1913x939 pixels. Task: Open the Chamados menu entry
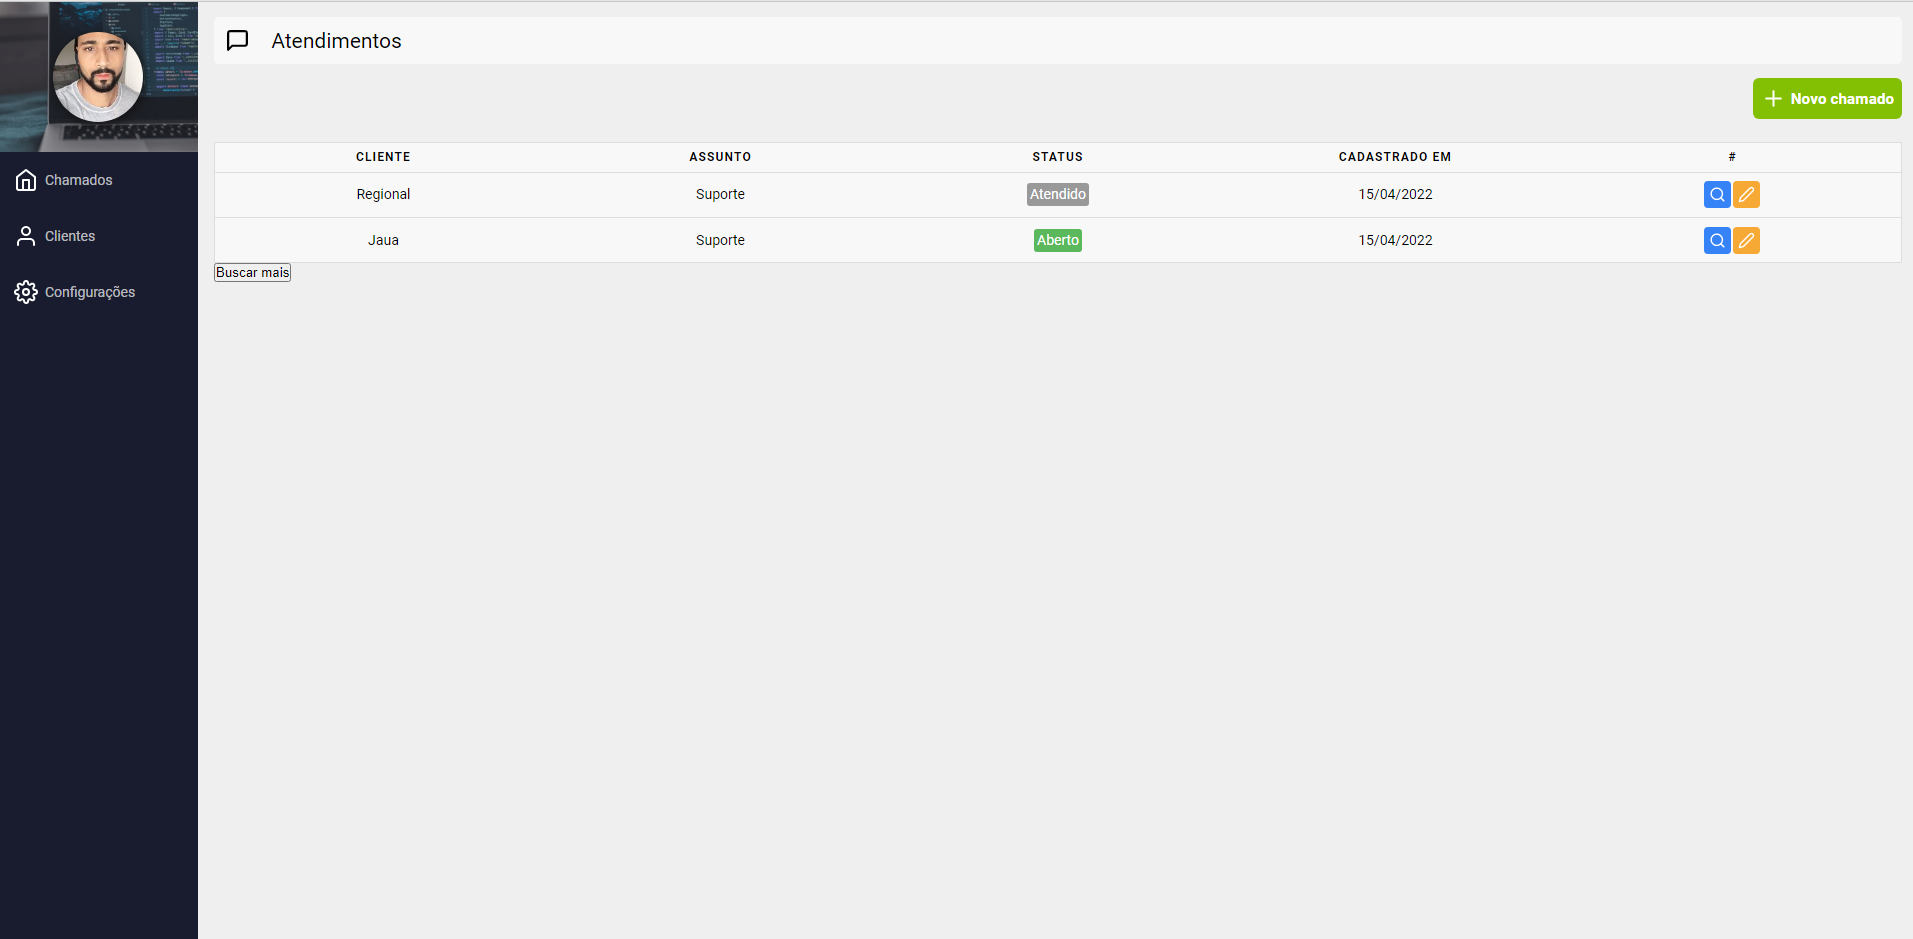(78, 180)
